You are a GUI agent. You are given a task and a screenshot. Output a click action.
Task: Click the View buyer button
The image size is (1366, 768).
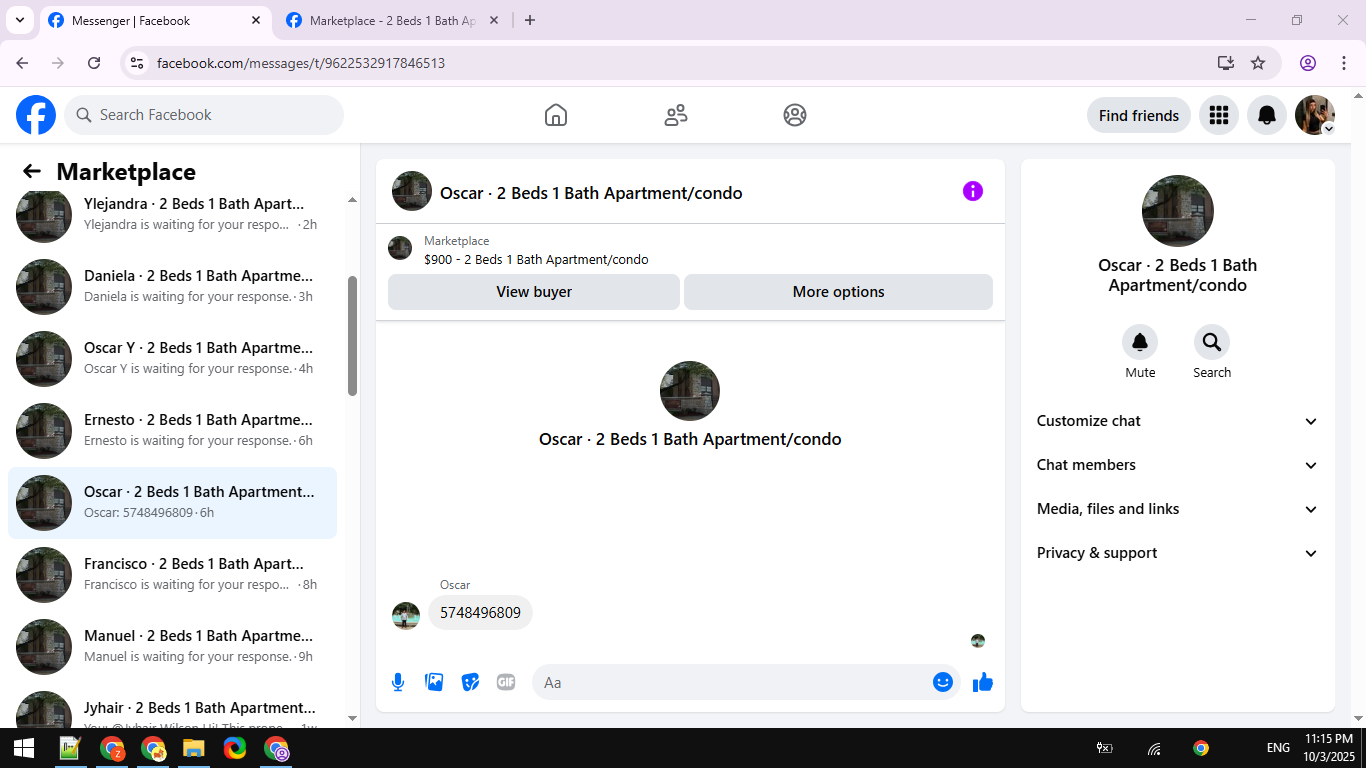point(534,292)
